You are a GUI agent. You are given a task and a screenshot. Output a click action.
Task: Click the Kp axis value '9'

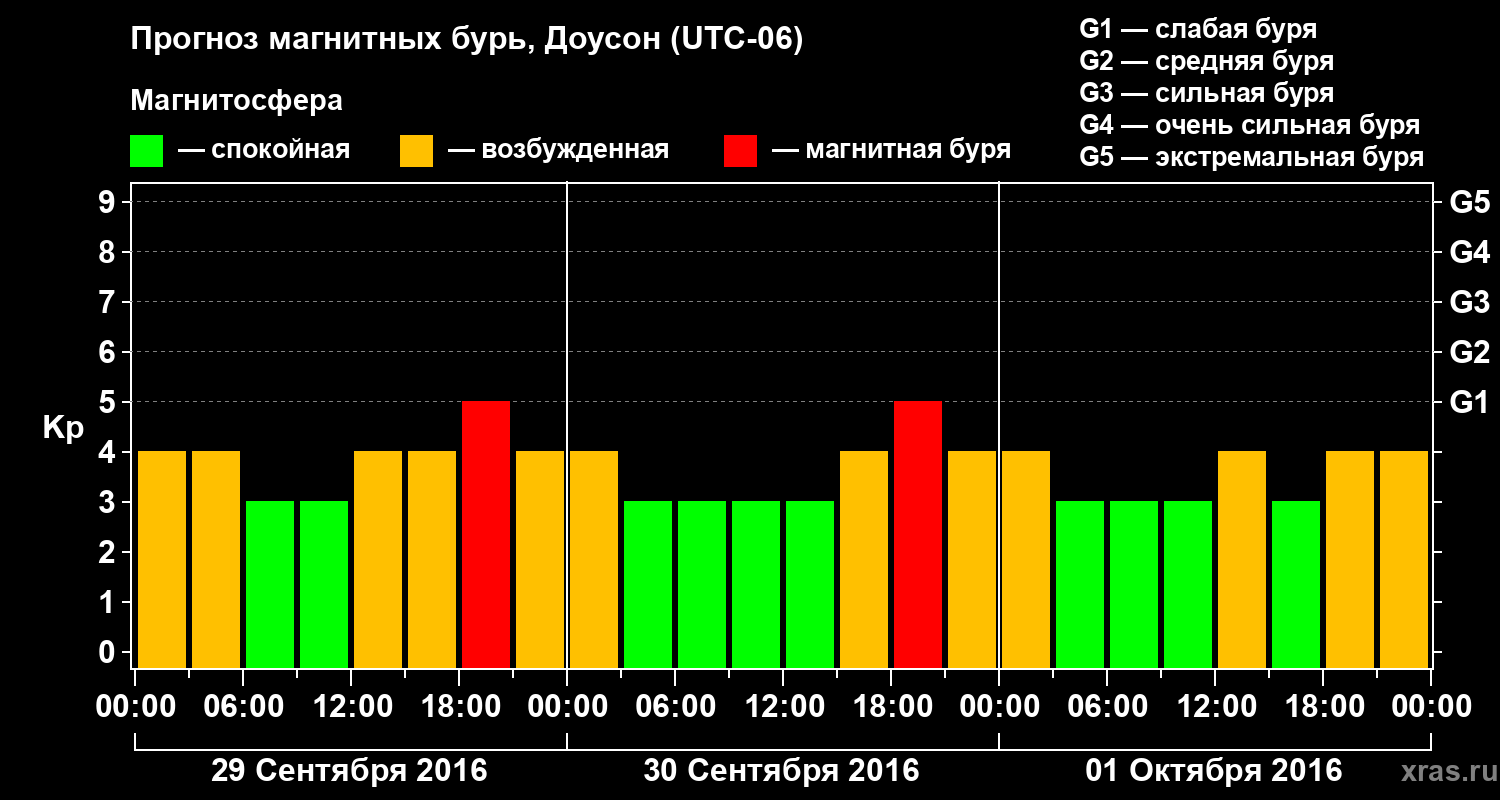point(109,202)
